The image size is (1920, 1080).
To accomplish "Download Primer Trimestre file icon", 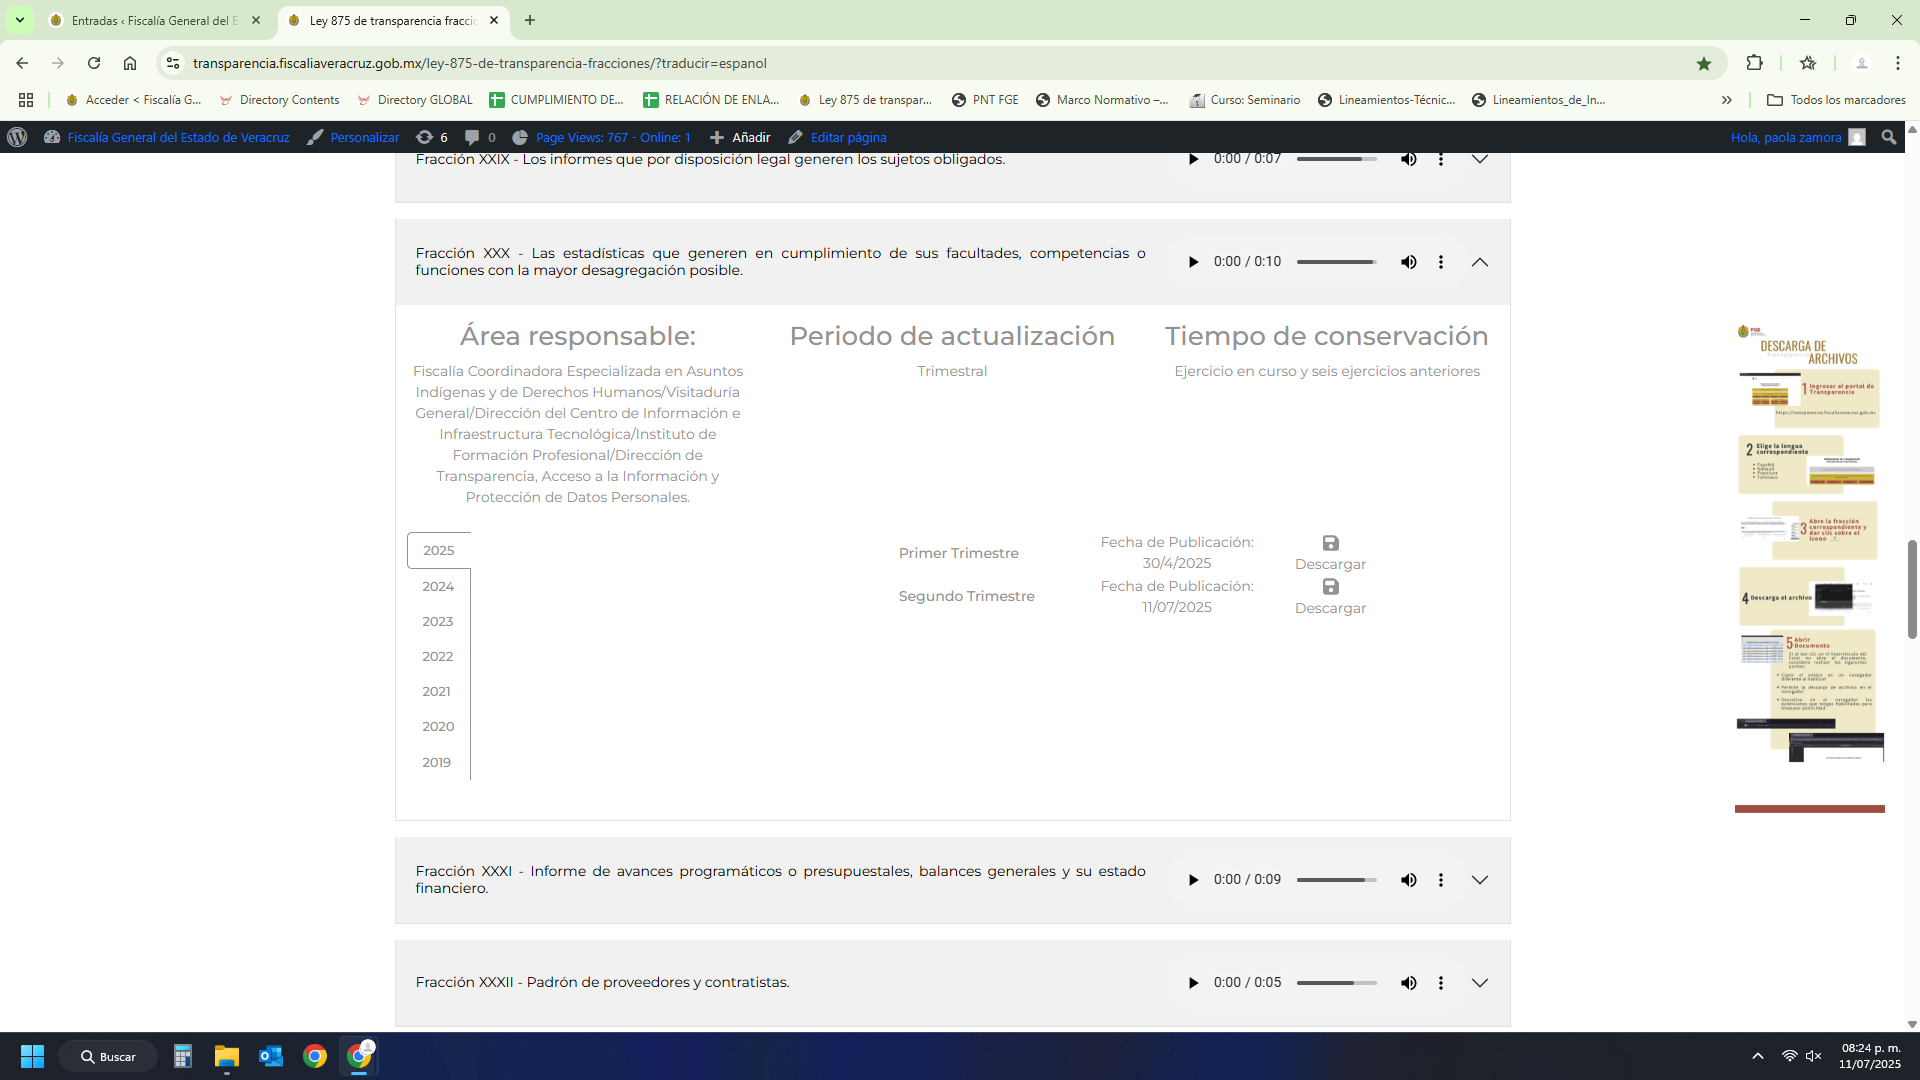I will point(1330,543).
